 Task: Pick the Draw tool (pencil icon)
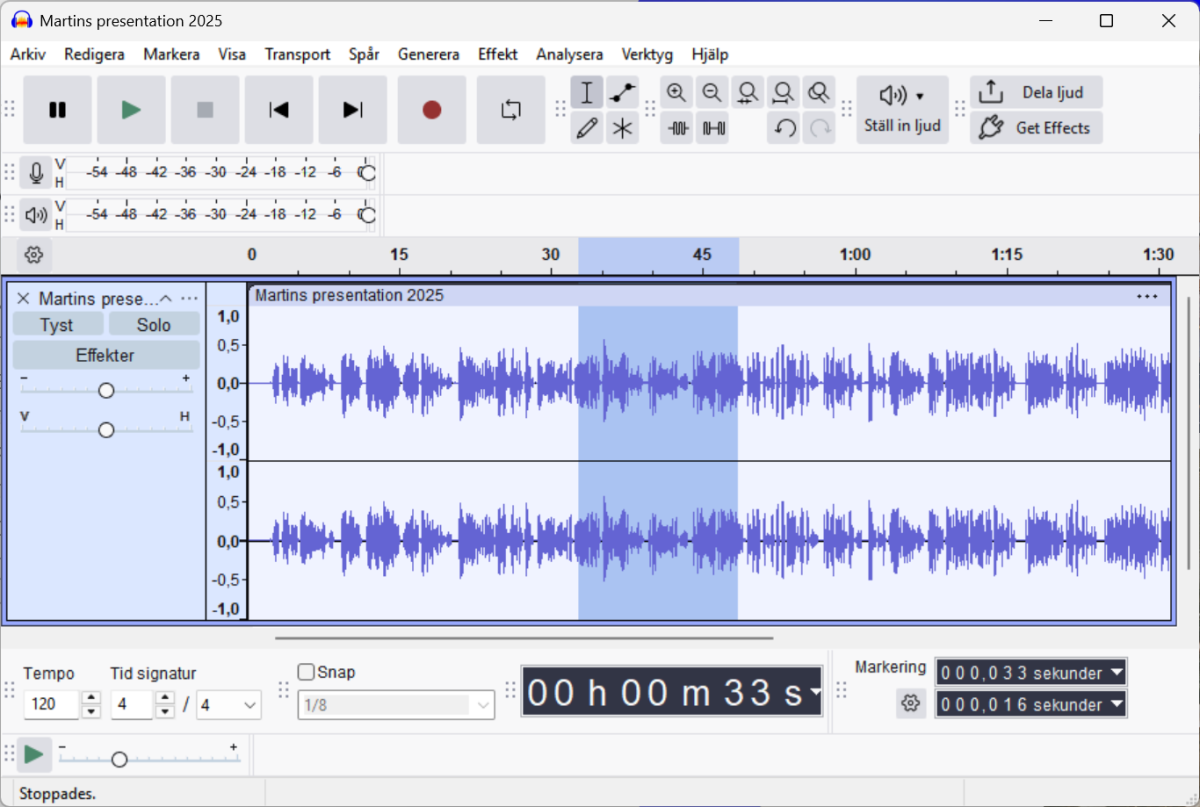(x=587, y=128)
